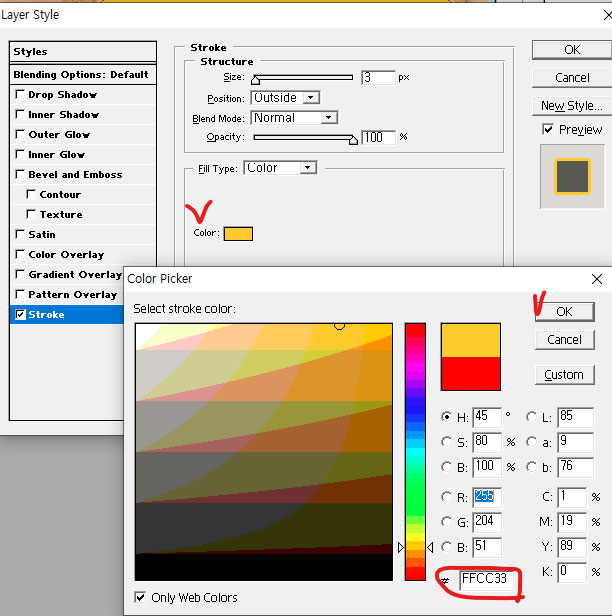Toggle the Pattern Overlay checkbox
The width and height of the screenshot is (612, 616).
(20, 294)
